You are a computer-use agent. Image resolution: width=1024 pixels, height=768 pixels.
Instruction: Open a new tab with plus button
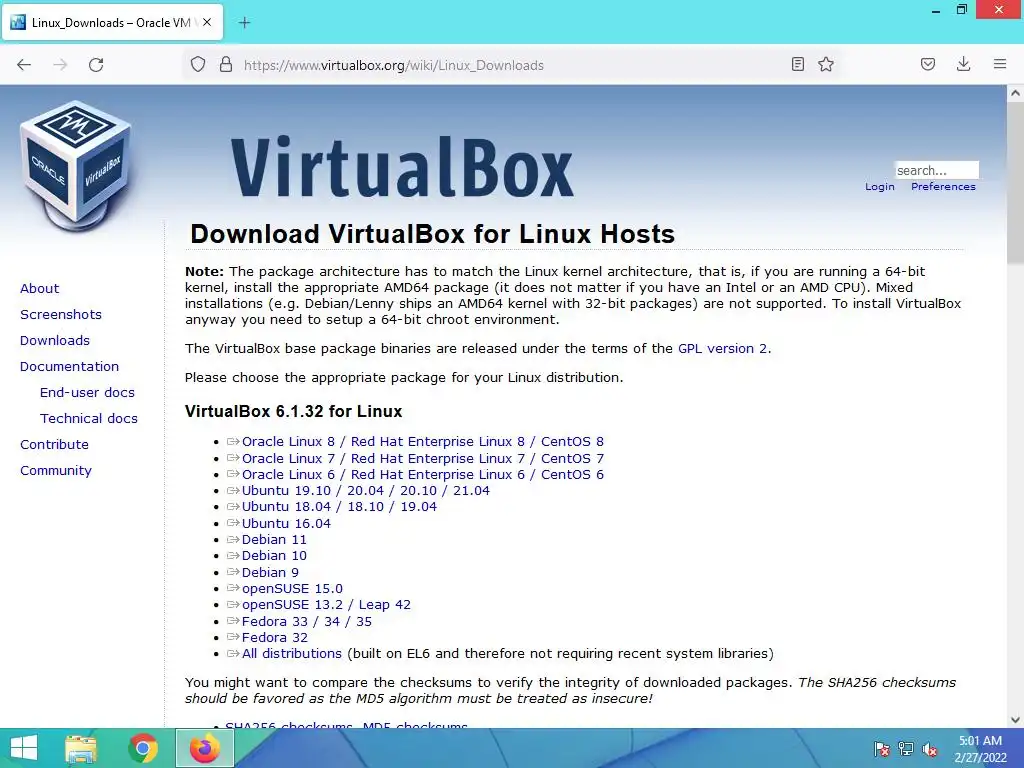244,23
